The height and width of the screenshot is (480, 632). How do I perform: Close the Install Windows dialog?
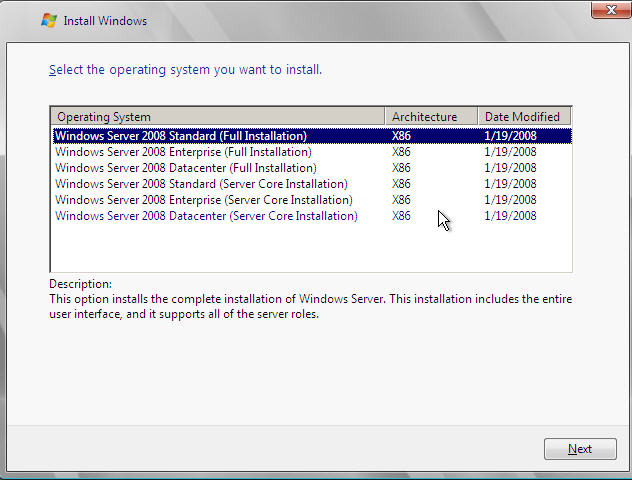pyautogui.click(x=611, y=10)
